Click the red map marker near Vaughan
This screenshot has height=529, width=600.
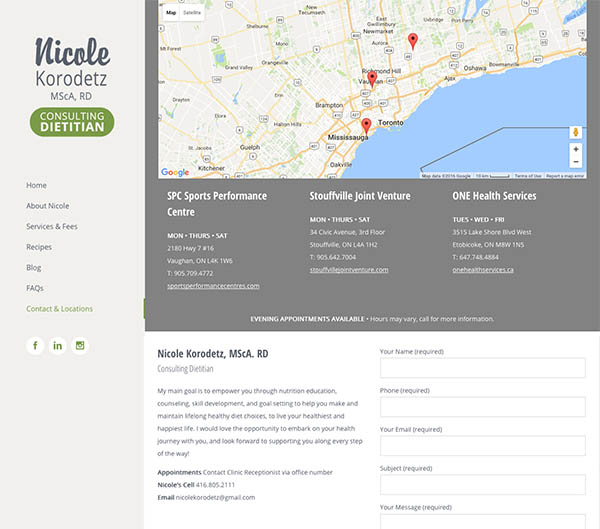pyautogui.click(x=372, y=78)
